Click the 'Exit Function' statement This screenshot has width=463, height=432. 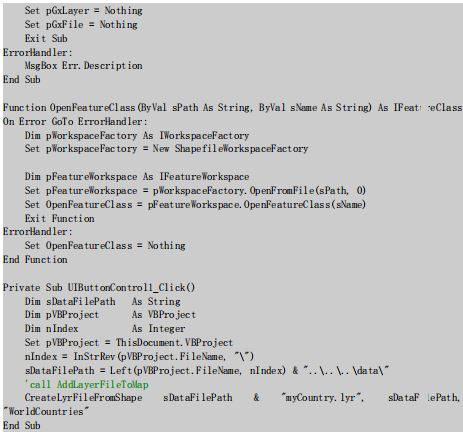point(59,219)
